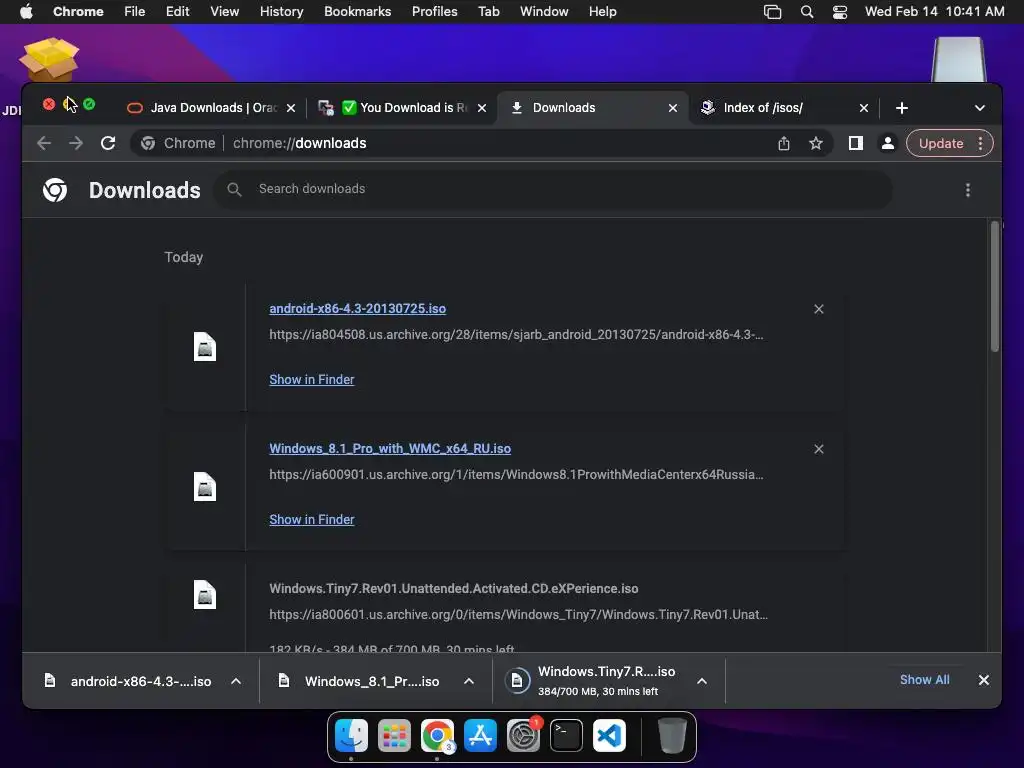Open System Preferences from the dock

[524, 736]
